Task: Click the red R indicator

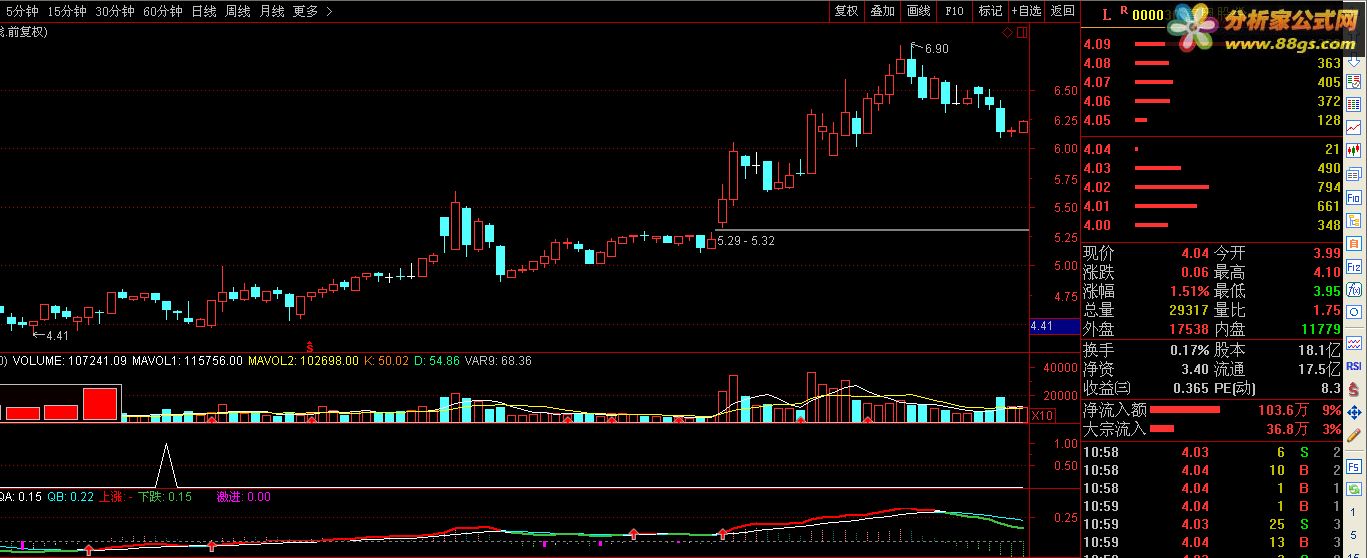Action: click(x=1124, y=11)
